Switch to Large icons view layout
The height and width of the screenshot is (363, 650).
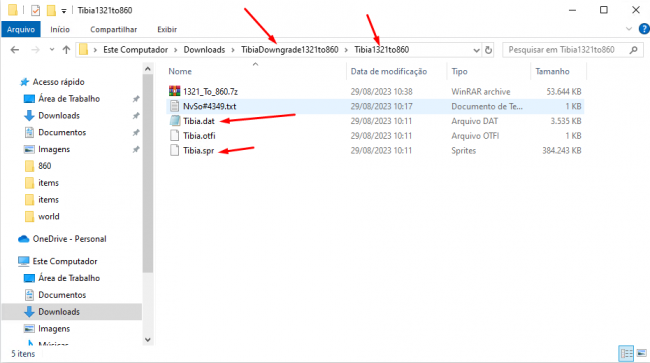point(642,353)
